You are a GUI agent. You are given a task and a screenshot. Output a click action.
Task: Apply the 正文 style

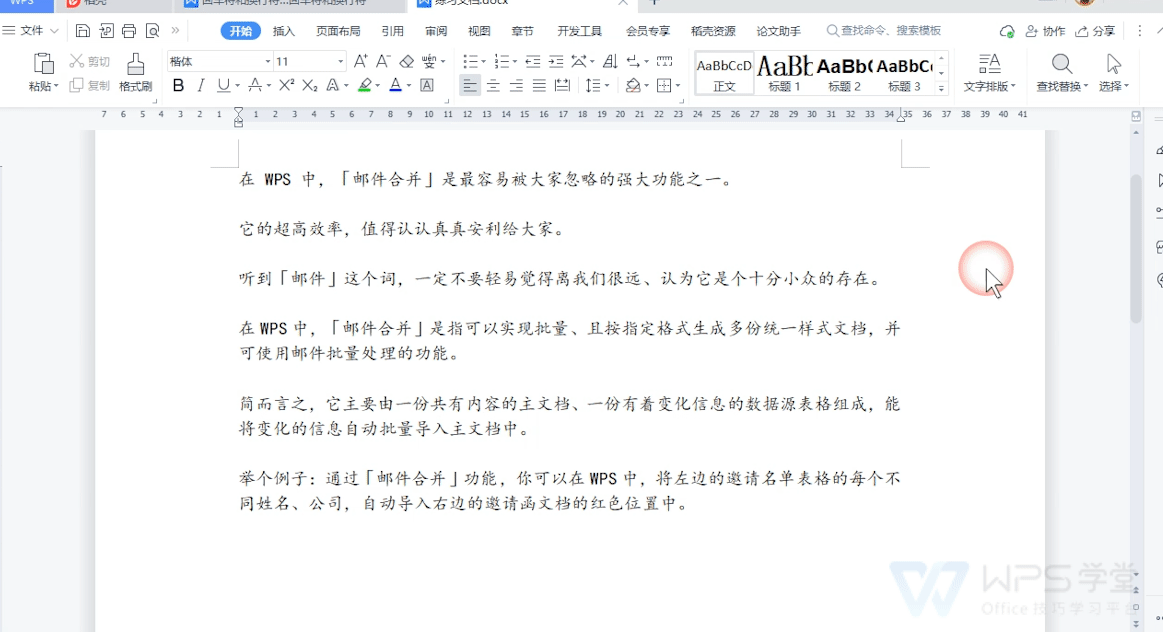pos(724,73)
